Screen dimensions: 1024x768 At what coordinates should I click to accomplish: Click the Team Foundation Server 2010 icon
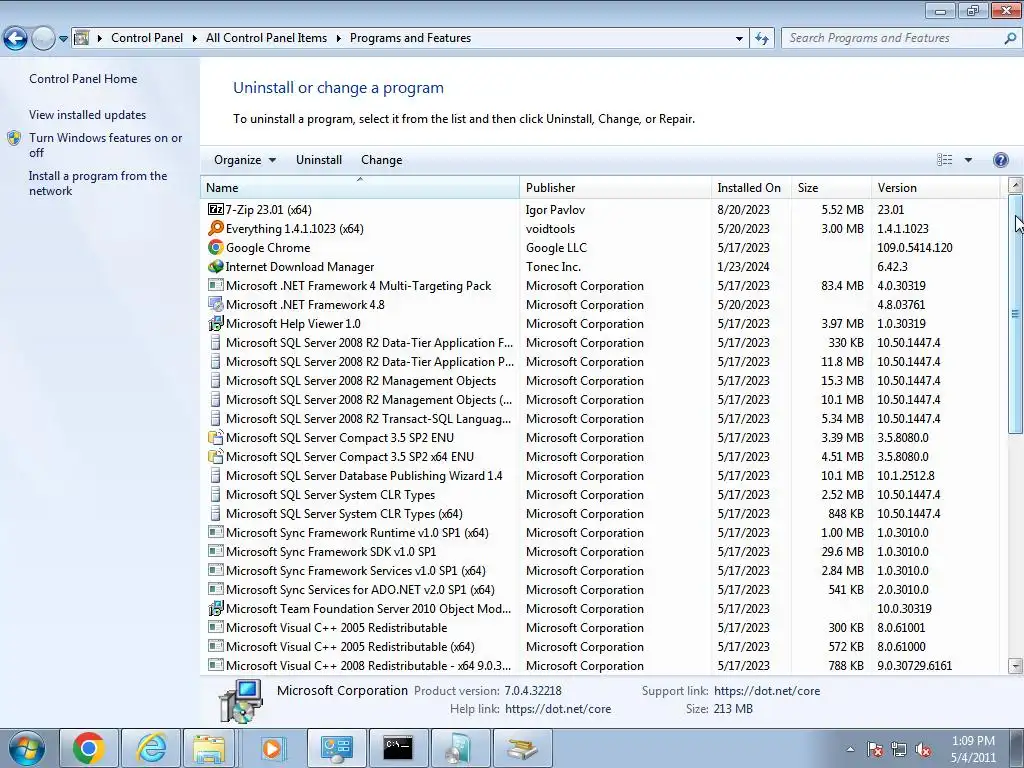pos(216,609)
